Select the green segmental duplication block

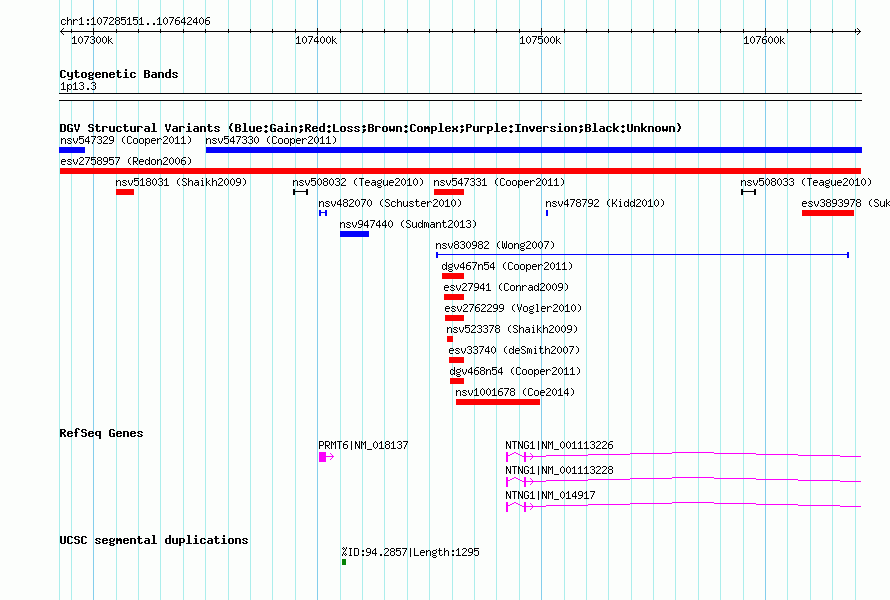pos(344,563)
